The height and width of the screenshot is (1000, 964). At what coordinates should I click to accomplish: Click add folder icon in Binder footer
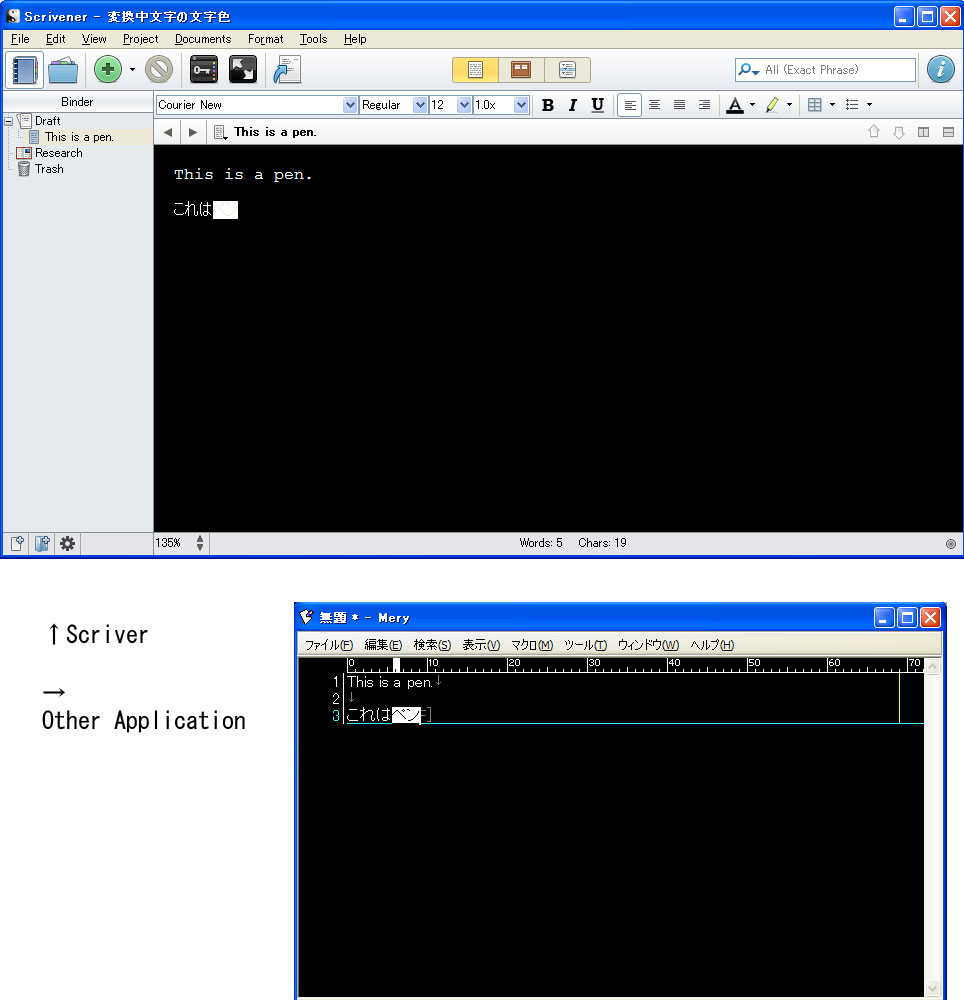tap(42, 543)
